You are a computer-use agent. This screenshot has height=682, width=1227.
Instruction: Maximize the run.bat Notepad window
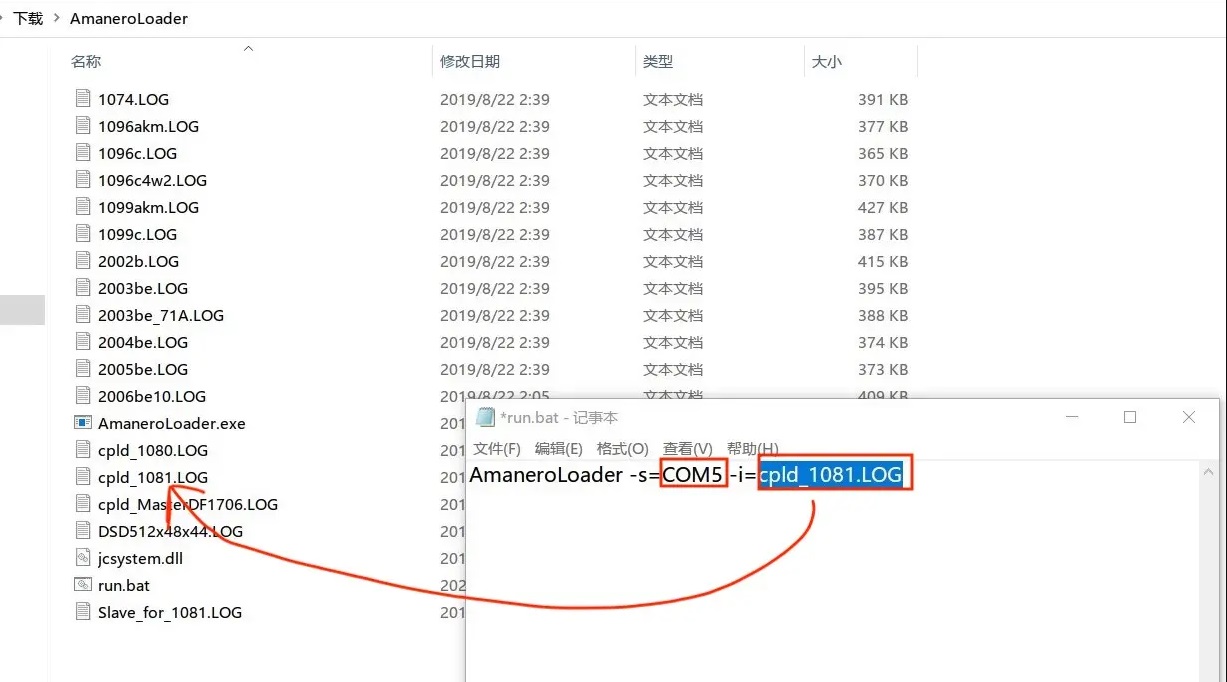(1130, 417)
